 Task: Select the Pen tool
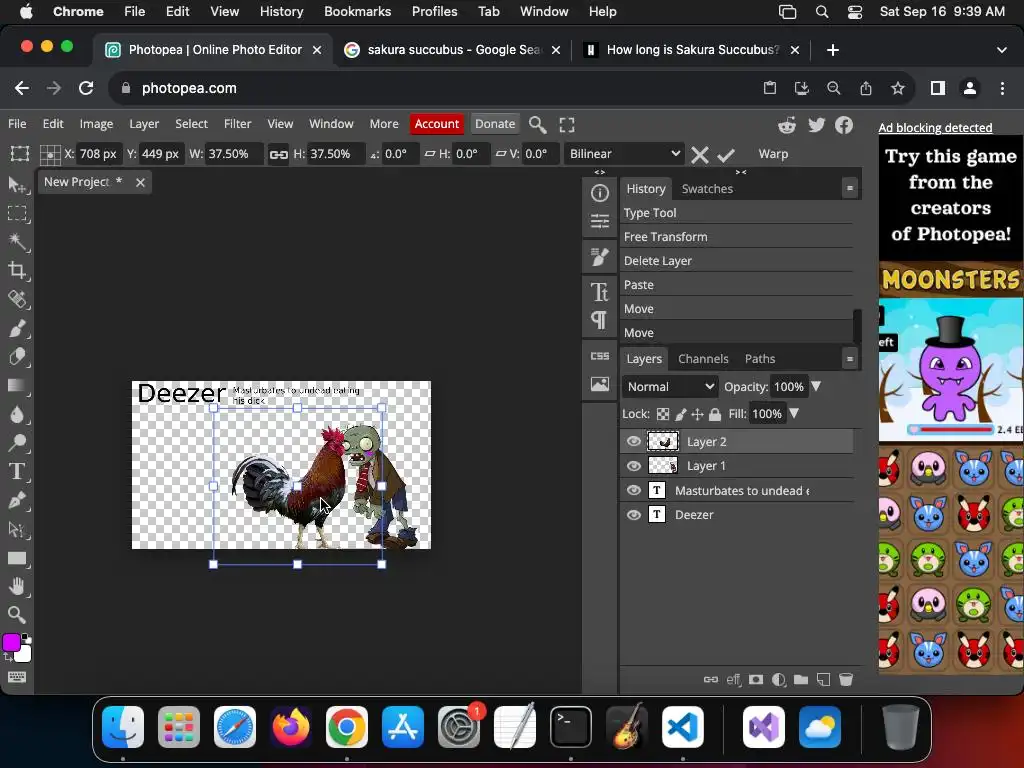(17, 500)
